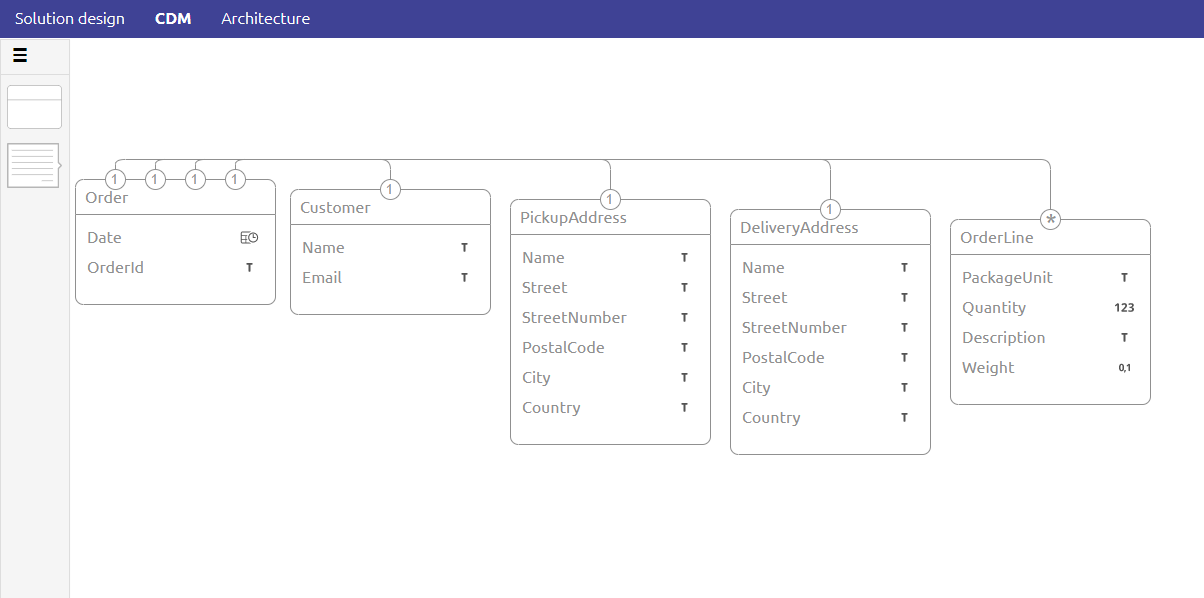Click the text type icon beside Description

(1124, 337)
